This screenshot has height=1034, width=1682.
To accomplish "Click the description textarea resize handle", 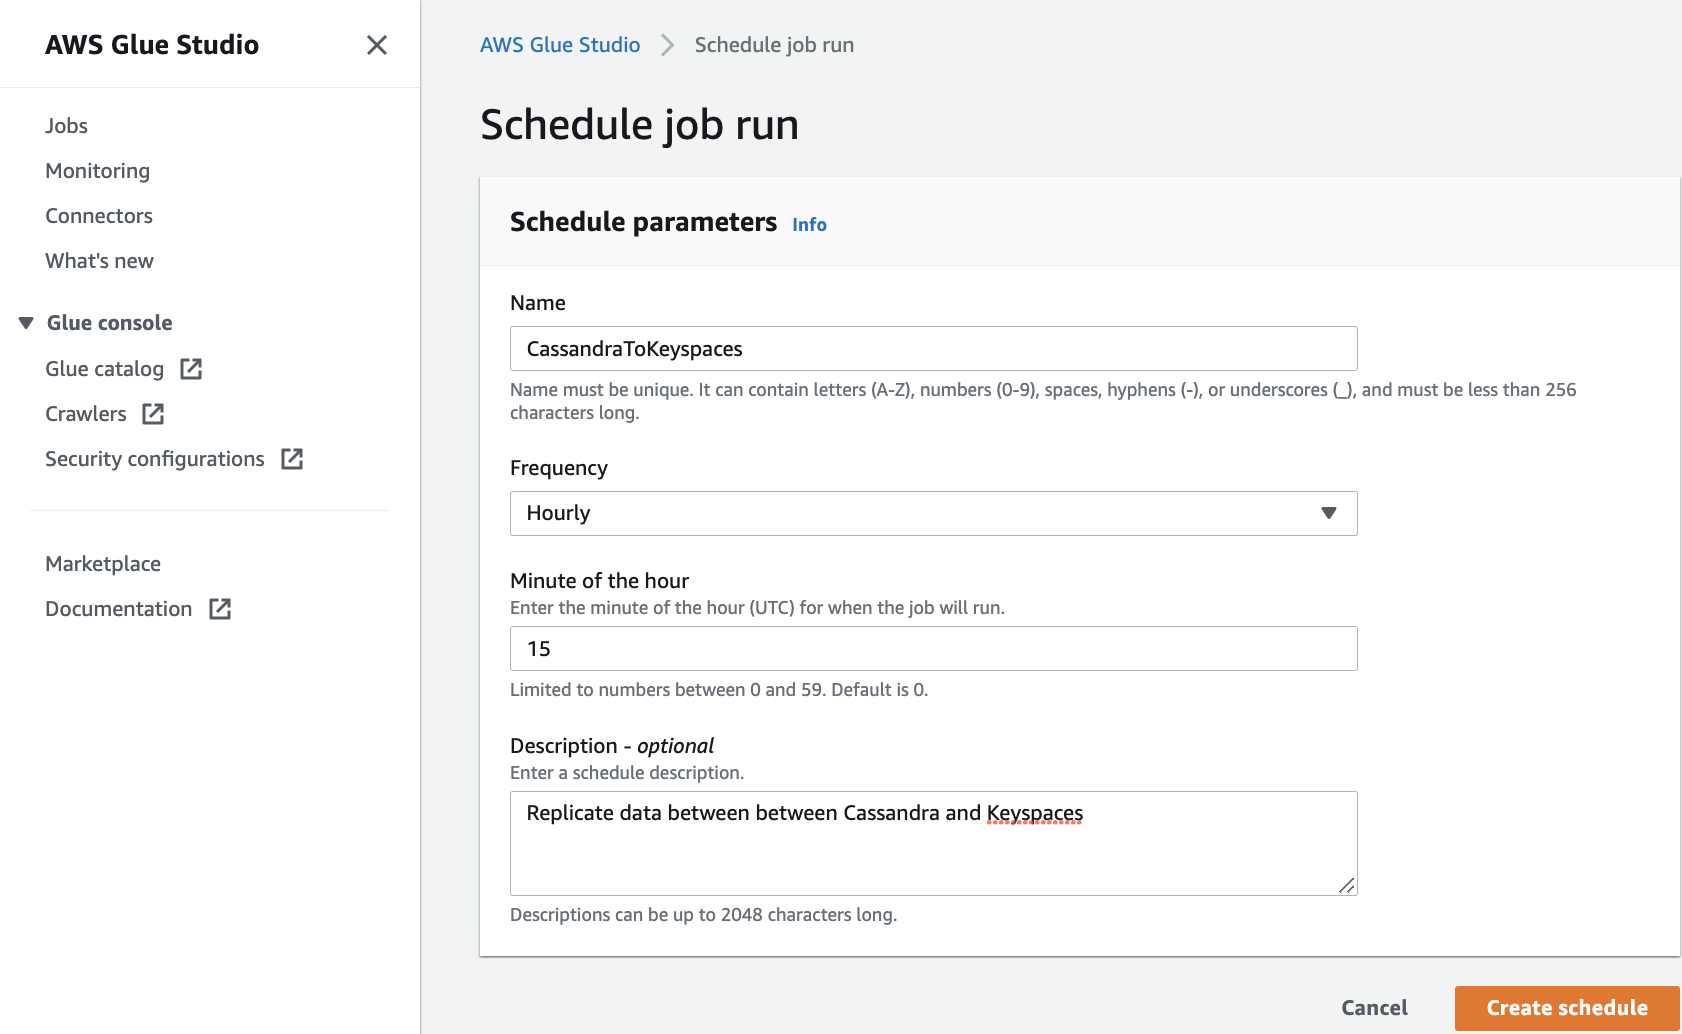I will pyautogui.click(x=1347, y=885).
